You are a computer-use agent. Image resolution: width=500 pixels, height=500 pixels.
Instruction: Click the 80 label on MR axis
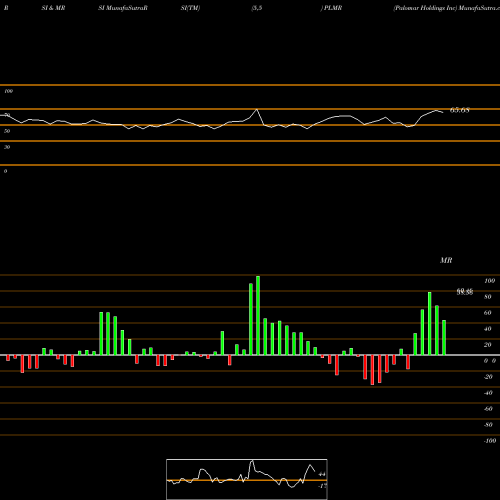487,297
